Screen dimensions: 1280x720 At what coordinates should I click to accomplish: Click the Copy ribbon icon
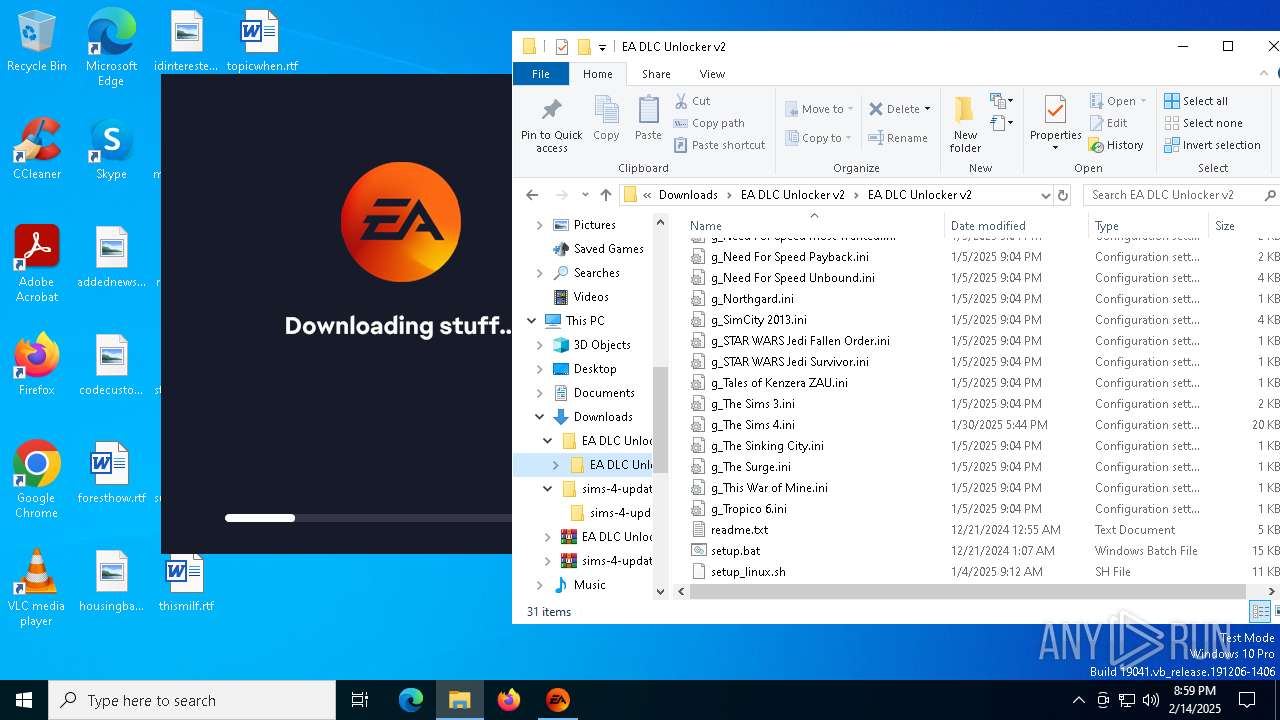tap(606, 109)
